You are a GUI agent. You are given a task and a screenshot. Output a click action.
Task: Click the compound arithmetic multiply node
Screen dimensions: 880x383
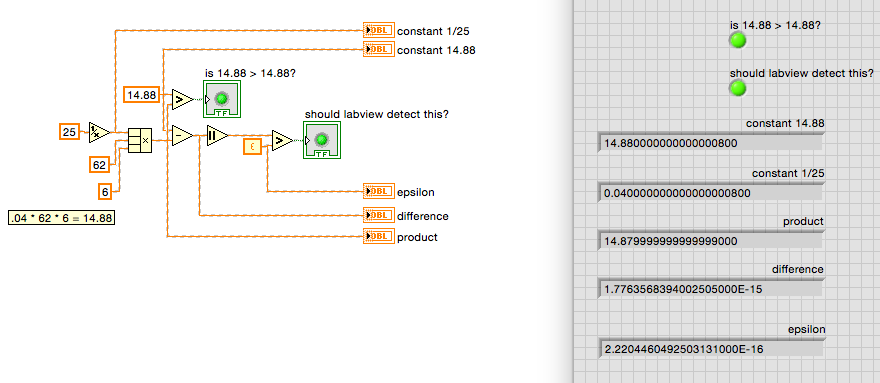click(140, 140)
